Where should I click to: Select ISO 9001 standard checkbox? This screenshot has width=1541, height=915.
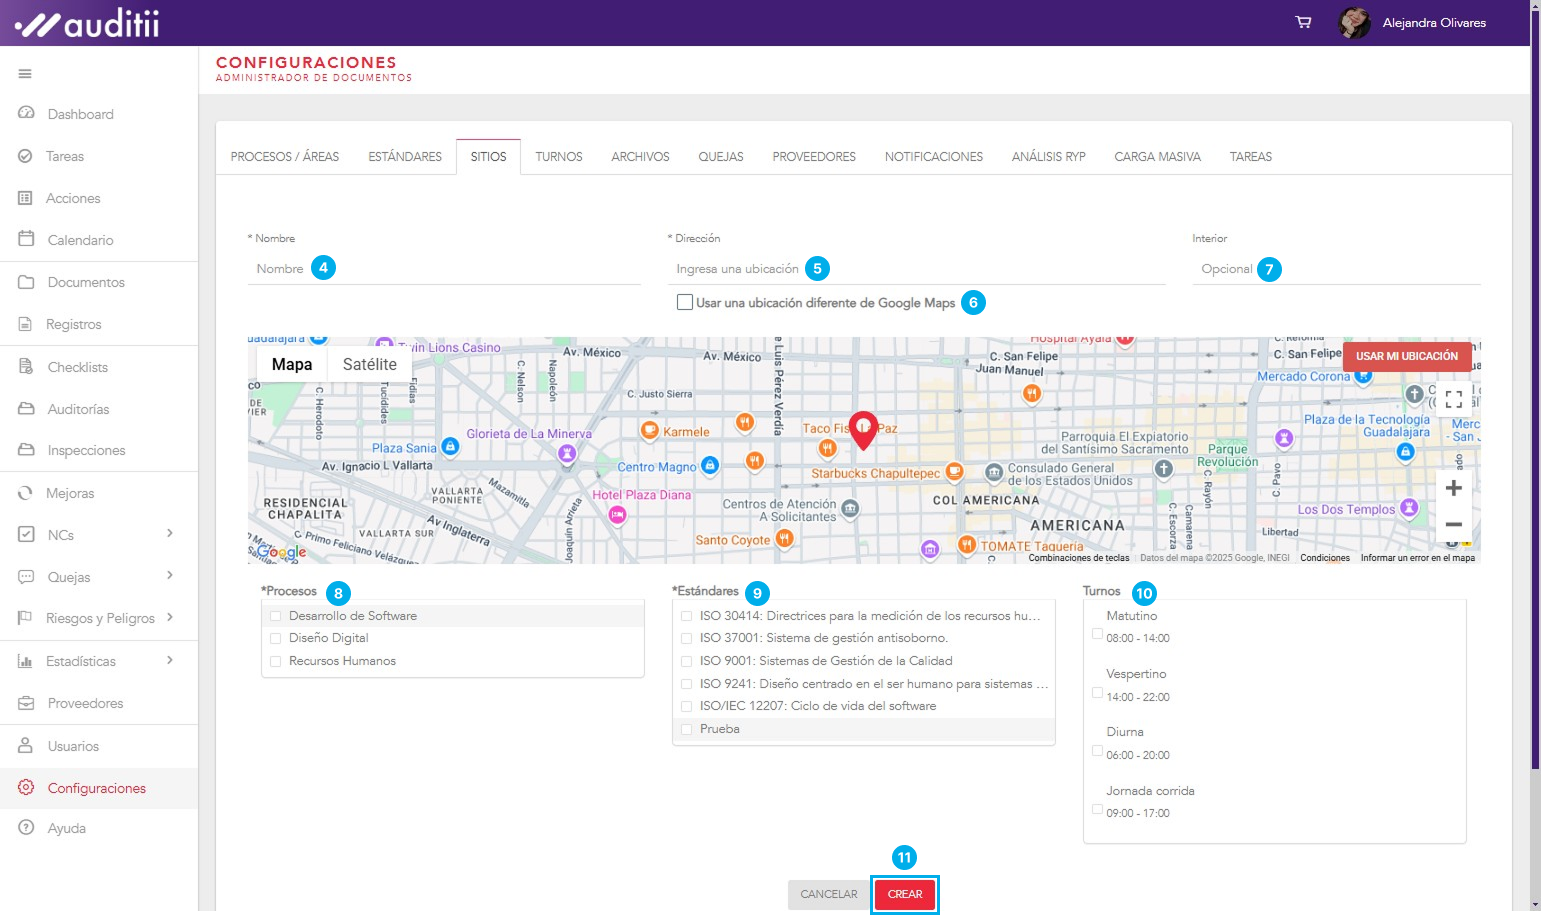tap(687, 661)
